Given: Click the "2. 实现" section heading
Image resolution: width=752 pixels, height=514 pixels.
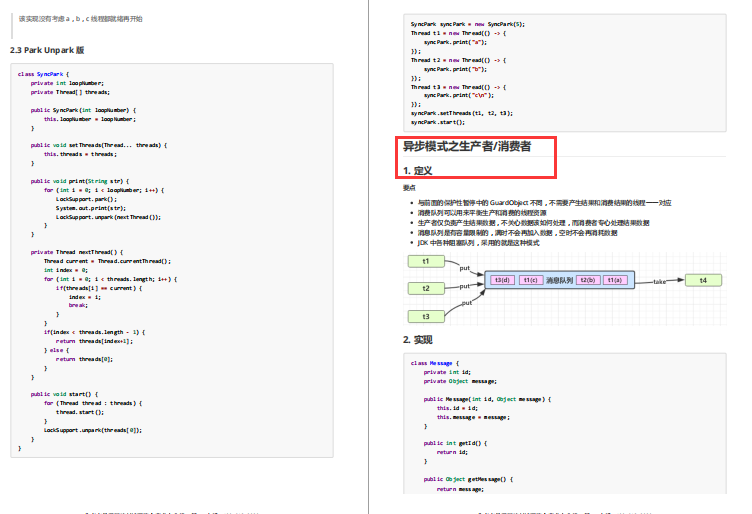Looking at the screenshot, I should click(x=417, y=340).
